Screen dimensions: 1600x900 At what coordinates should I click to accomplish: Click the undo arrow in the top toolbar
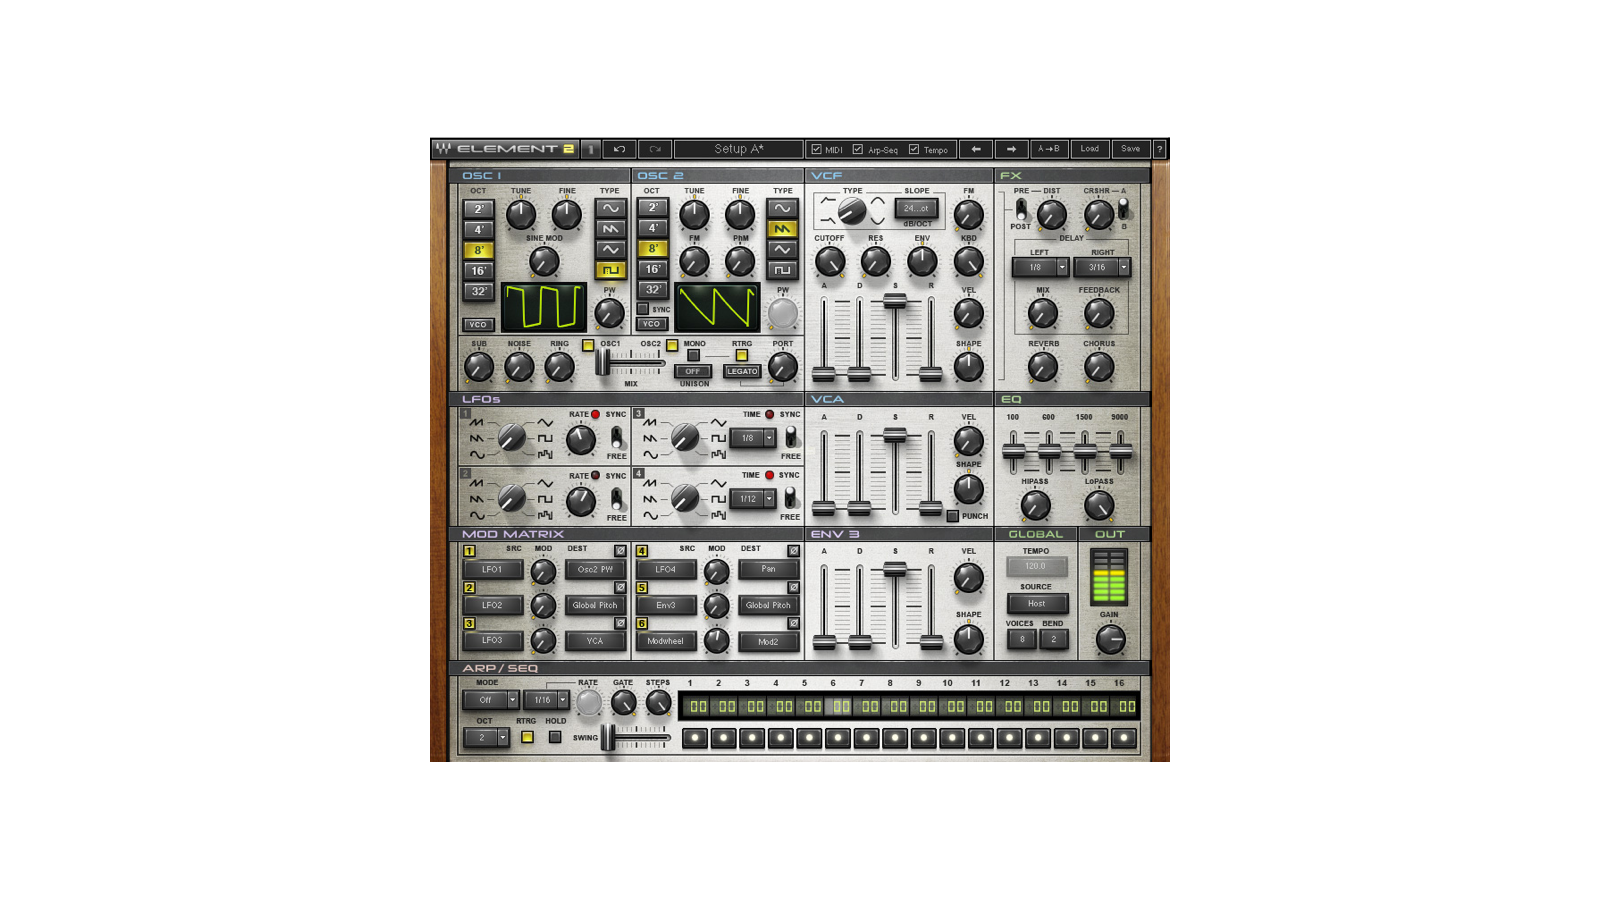[x=620, y=148]
